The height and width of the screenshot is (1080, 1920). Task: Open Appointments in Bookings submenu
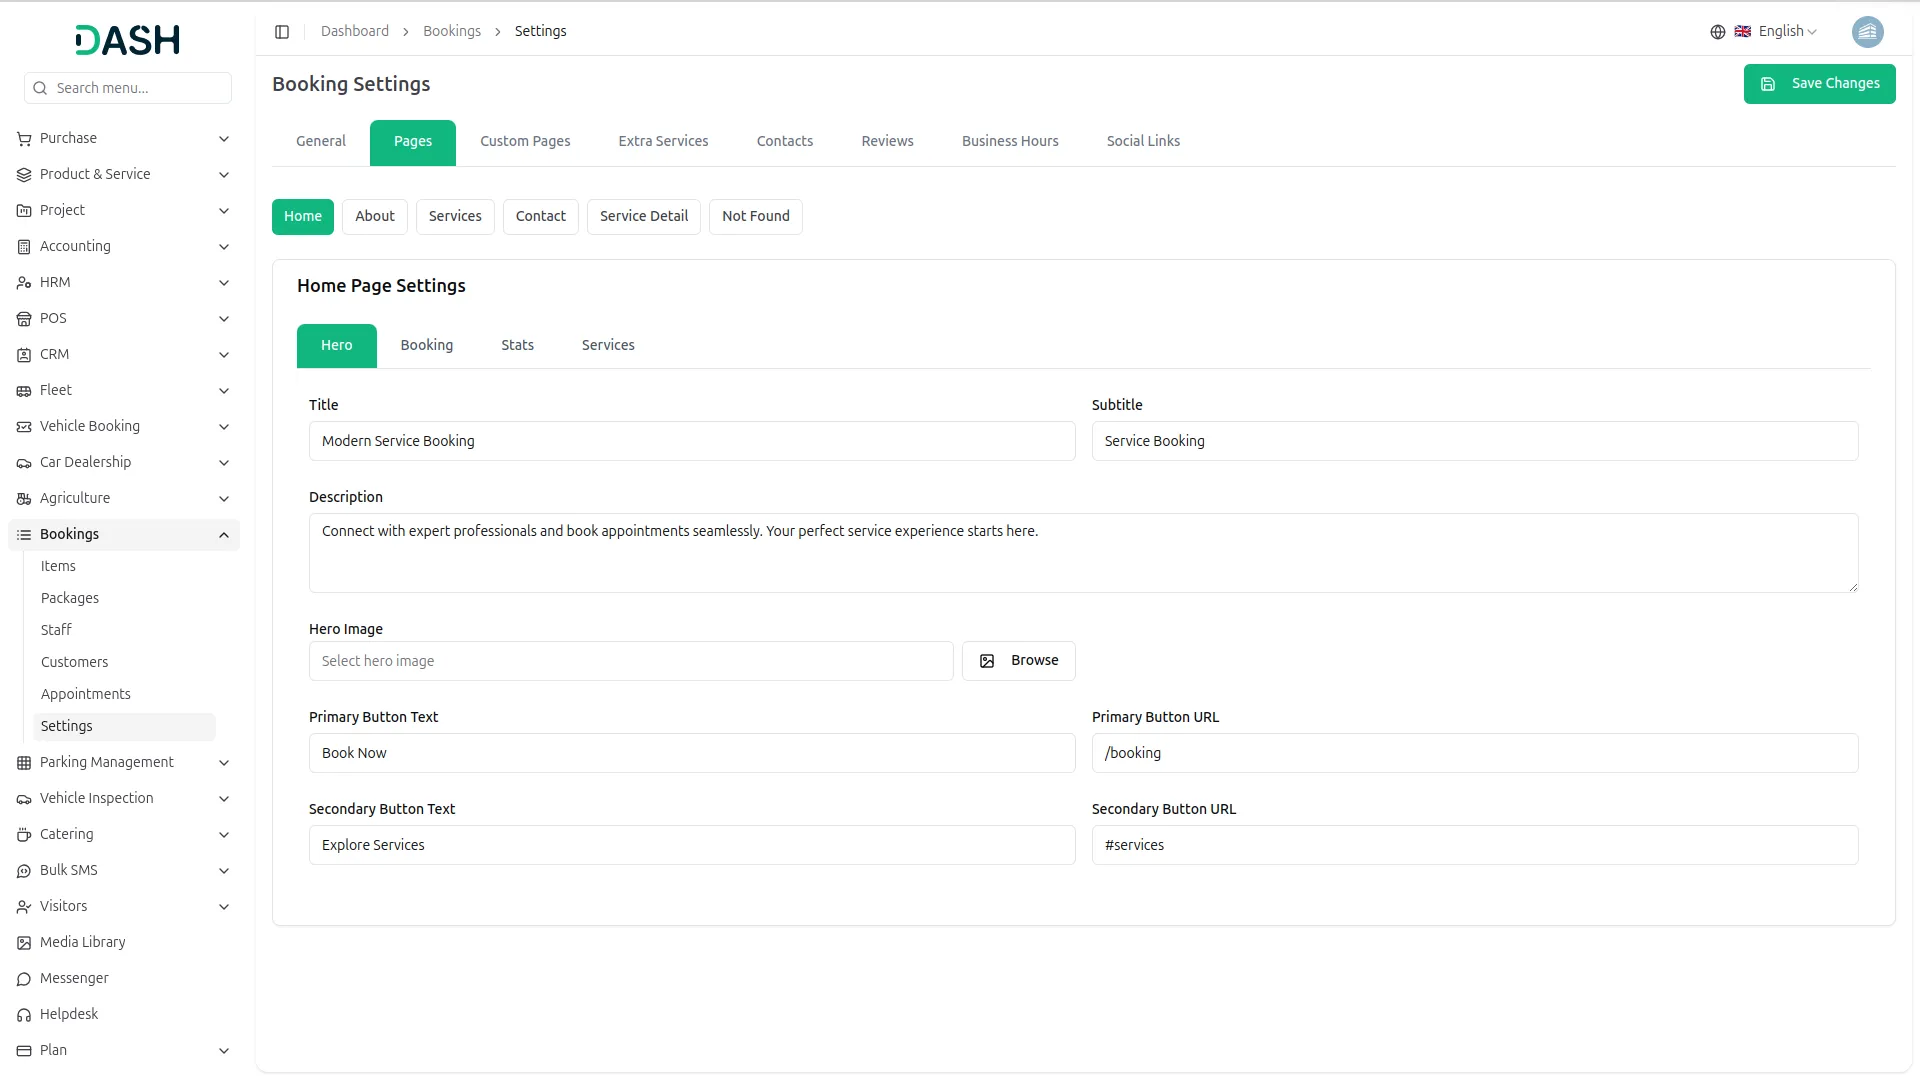pyautogui.click(x=86, y=695)
